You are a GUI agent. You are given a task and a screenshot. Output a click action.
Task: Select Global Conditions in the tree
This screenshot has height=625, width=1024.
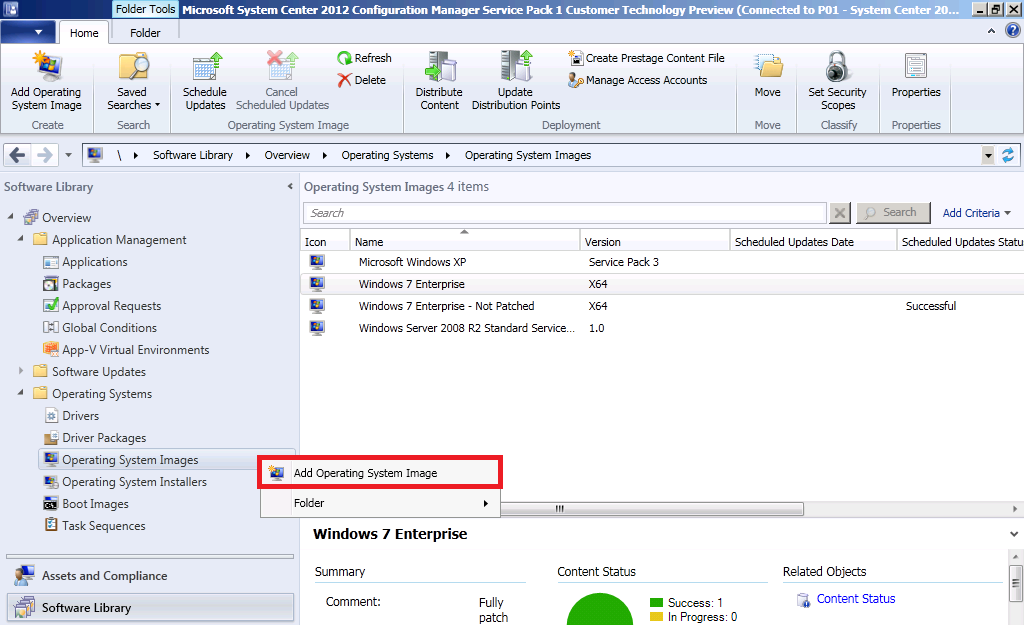click(x=109, y=328)
